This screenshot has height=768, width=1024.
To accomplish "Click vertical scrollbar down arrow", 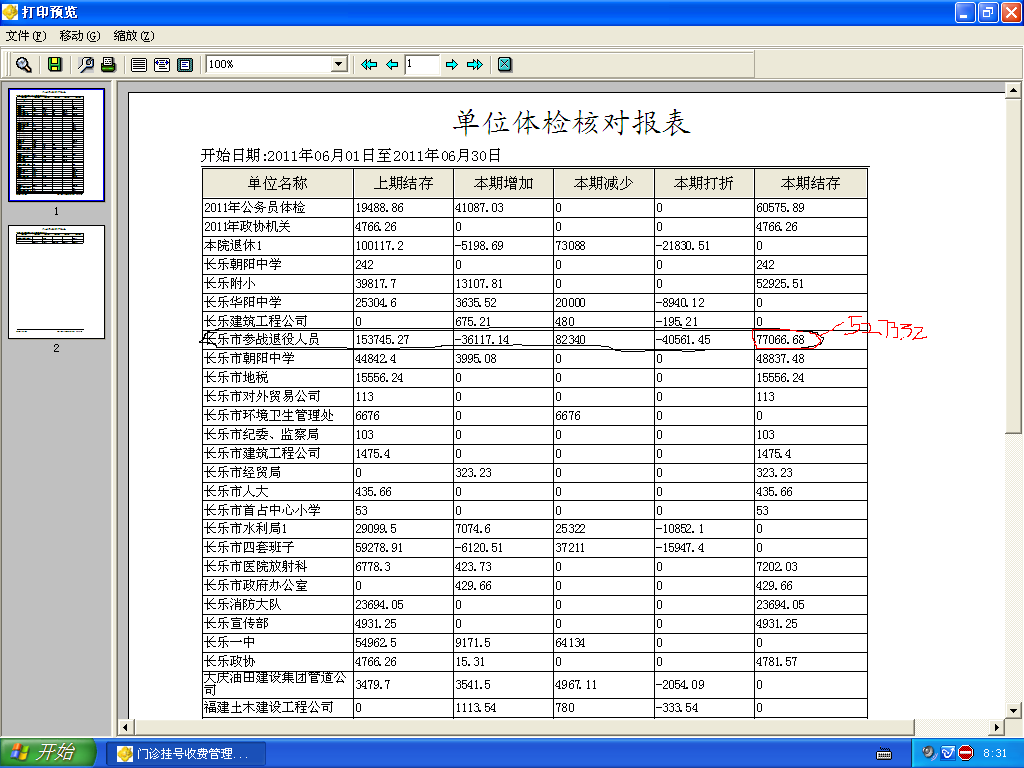I will pos(1013,710).
